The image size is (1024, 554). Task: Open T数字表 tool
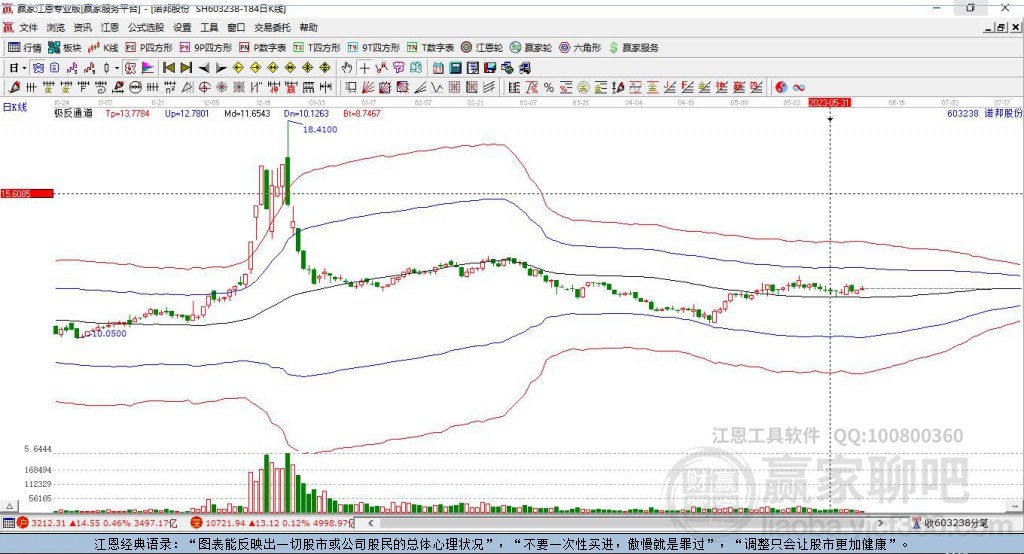(x=430, y=48)
